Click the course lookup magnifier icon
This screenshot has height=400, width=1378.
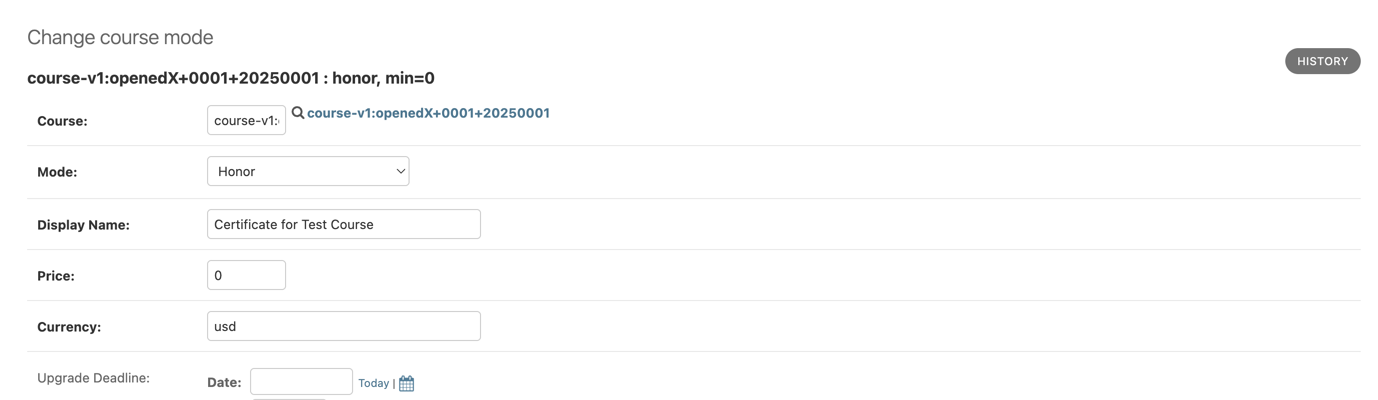[298, 113]
